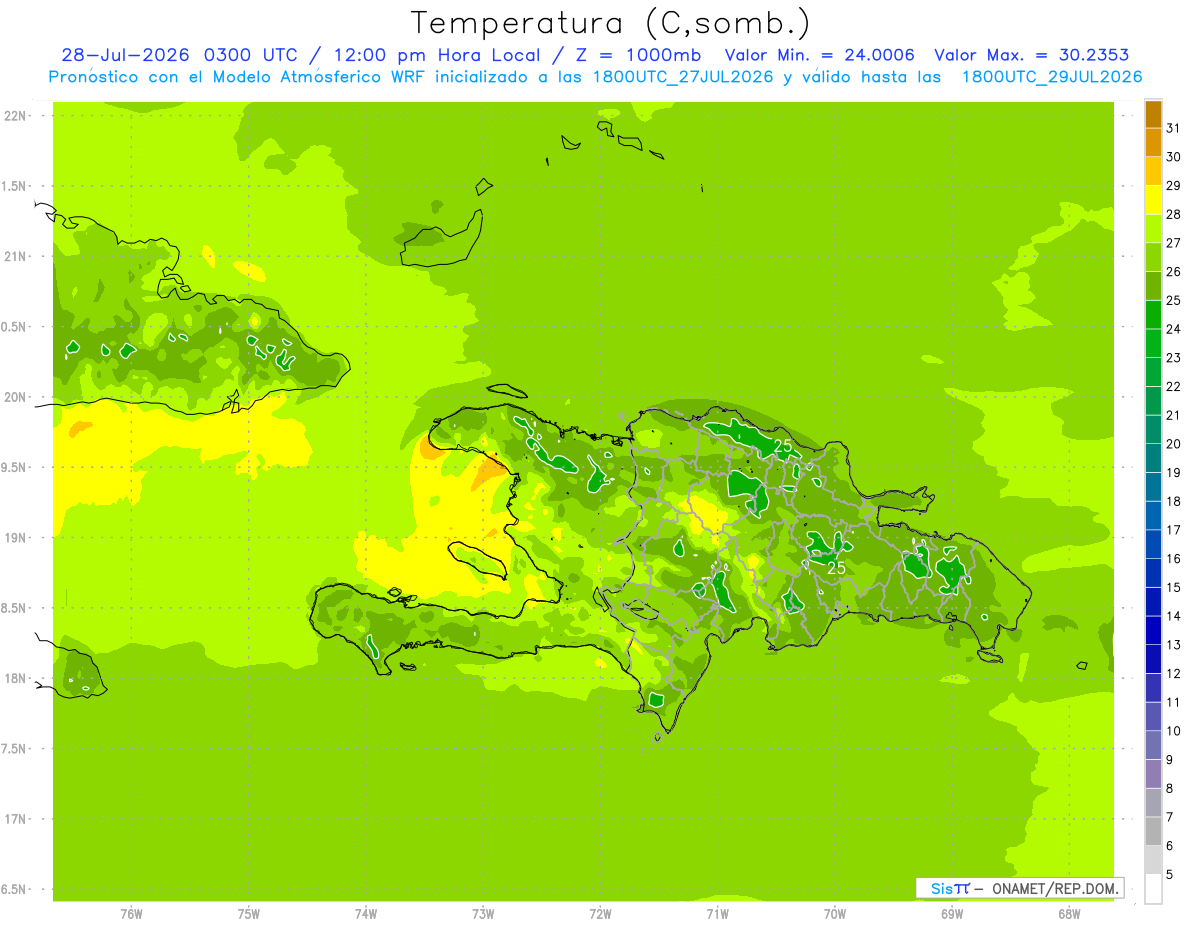Click the "68W" longitude label
The height and width of the screenshot is (927, 1200).
[x=1069, y=913]
